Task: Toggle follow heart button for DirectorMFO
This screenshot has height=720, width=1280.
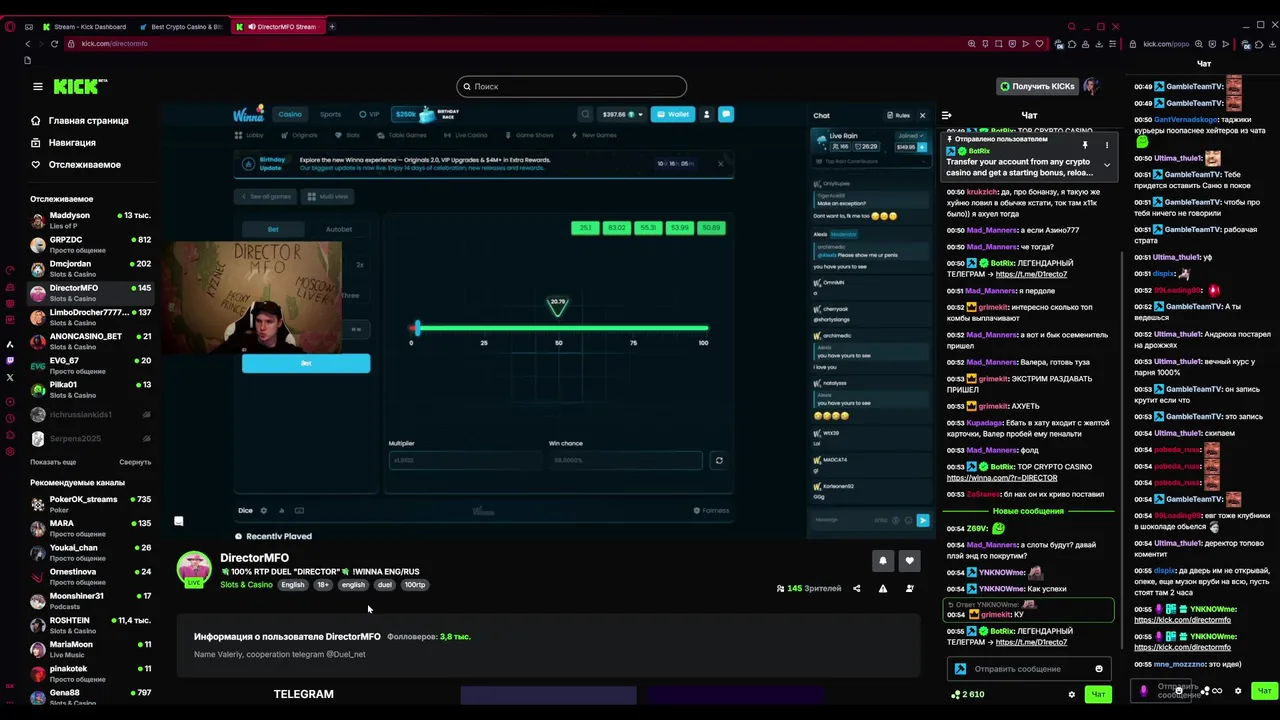Action: tap(909, 561)
